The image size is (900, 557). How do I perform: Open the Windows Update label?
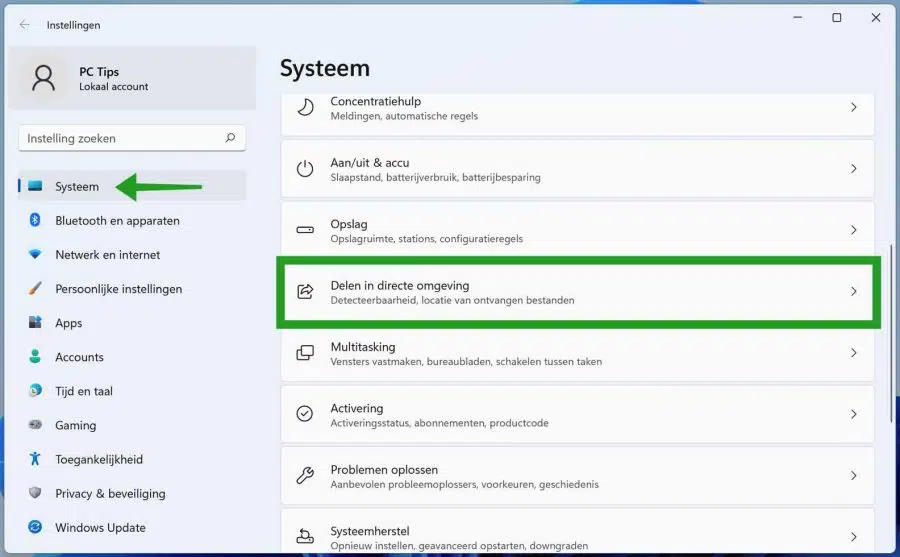(x=100, y=527)
